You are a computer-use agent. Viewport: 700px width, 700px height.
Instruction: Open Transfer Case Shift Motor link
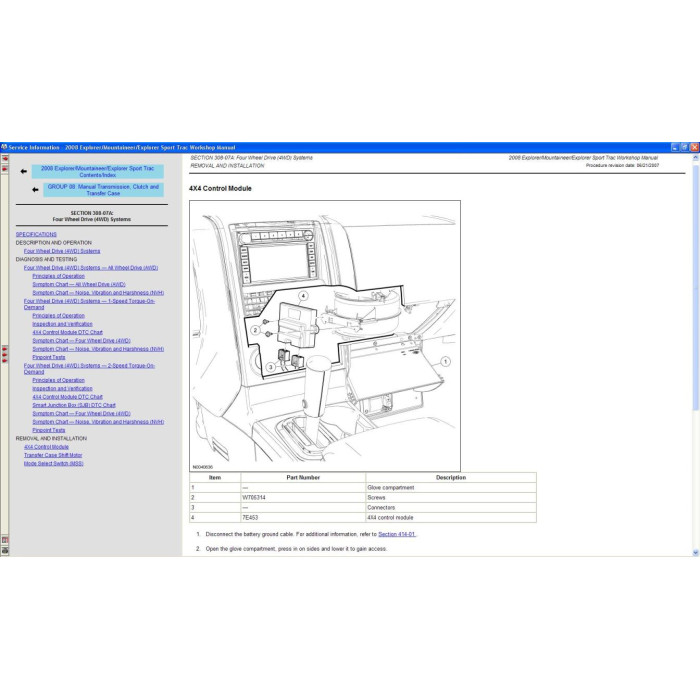click(x=53, y=455)
